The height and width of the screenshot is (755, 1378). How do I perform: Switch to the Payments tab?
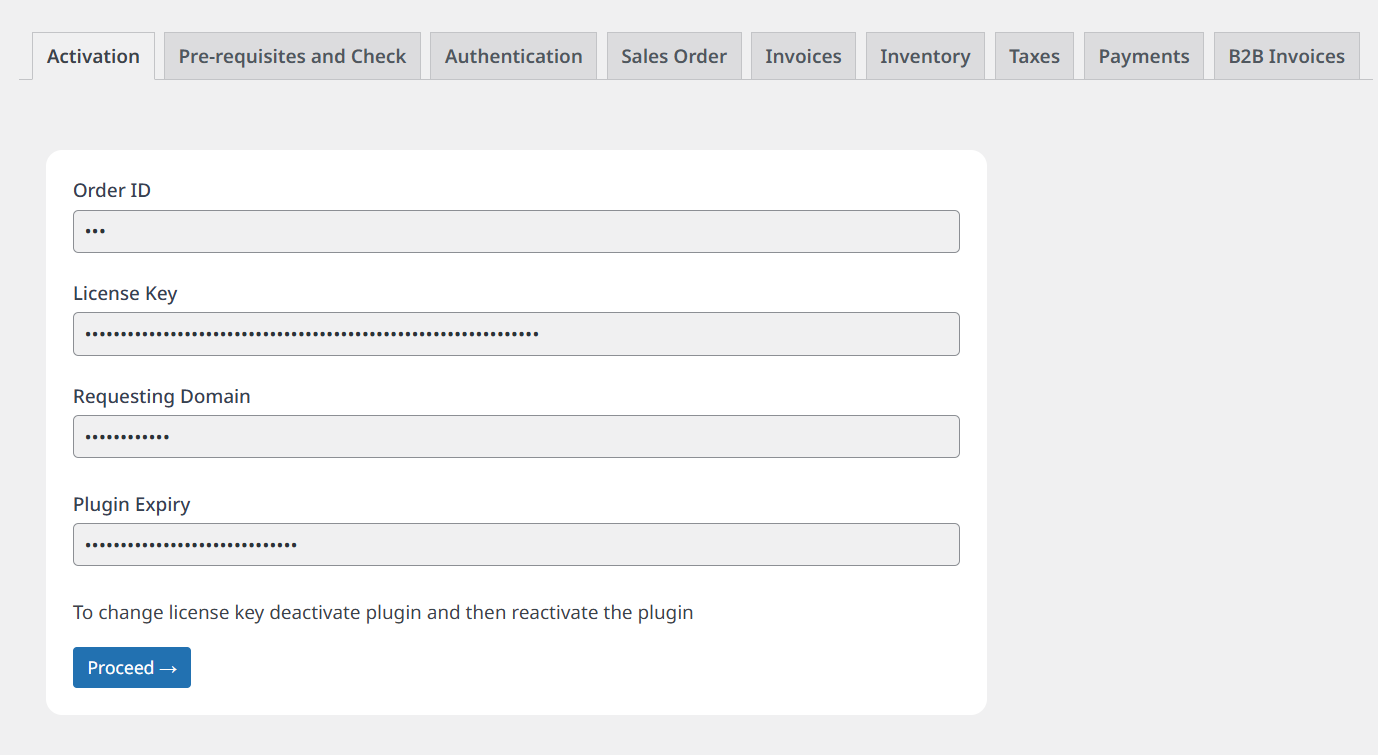coord(1143,56)
